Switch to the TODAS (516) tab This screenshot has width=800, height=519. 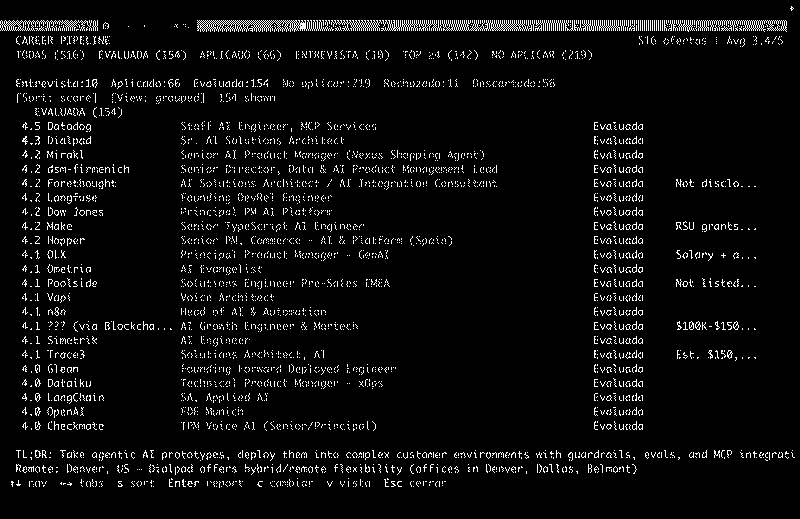click(50, 55)
